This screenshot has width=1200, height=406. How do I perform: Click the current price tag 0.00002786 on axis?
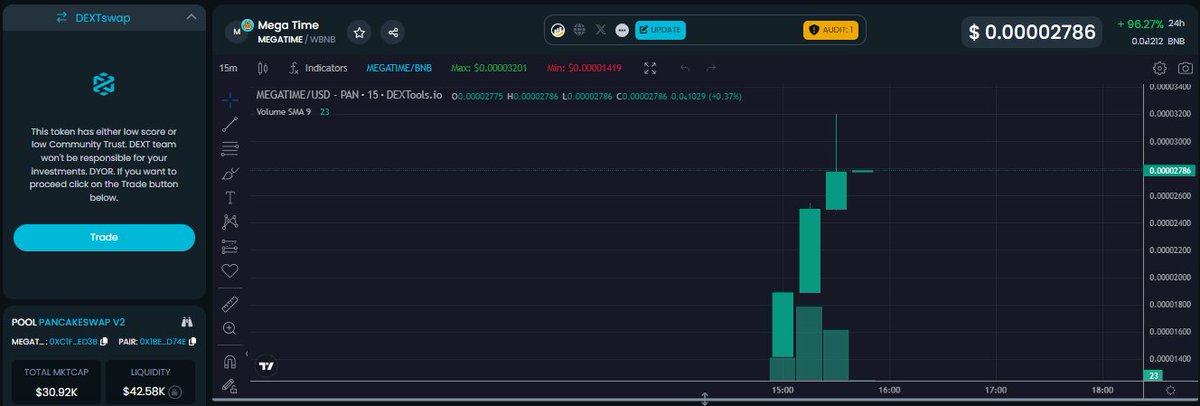pyautogui.click(x=1170, y=170)
